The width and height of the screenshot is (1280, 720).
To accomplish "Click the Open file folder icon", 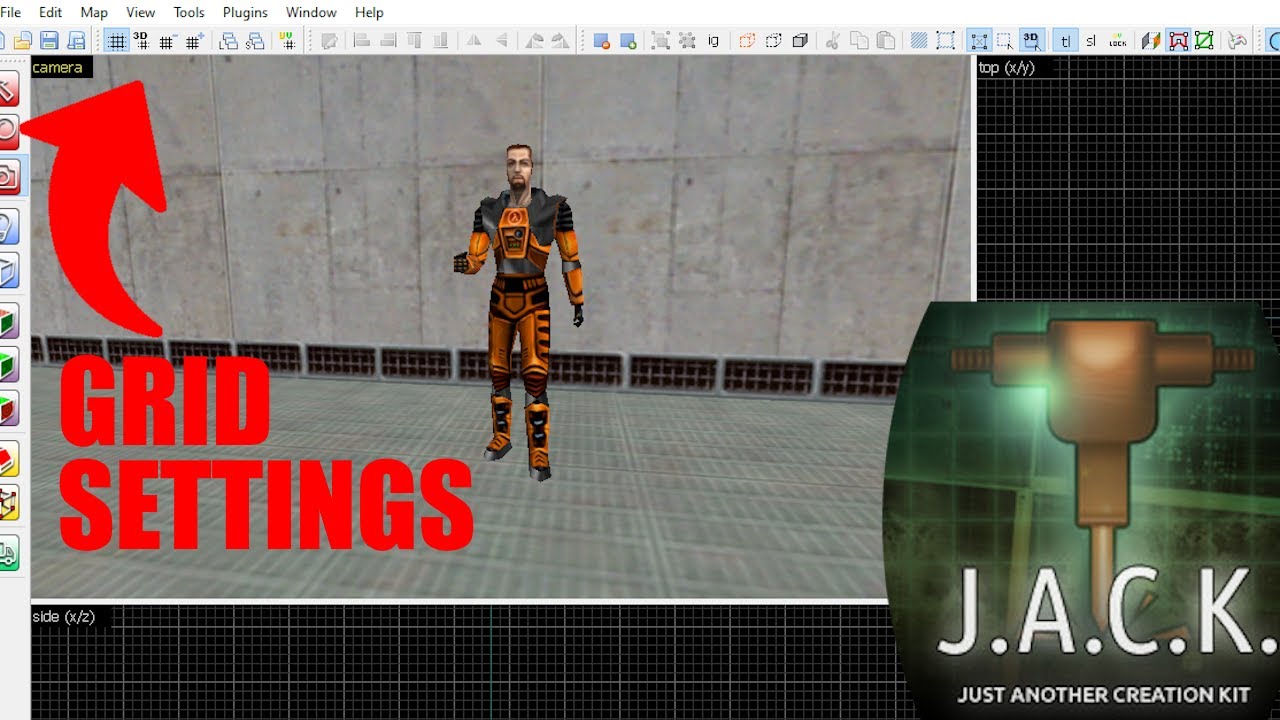I will point(22,41).
